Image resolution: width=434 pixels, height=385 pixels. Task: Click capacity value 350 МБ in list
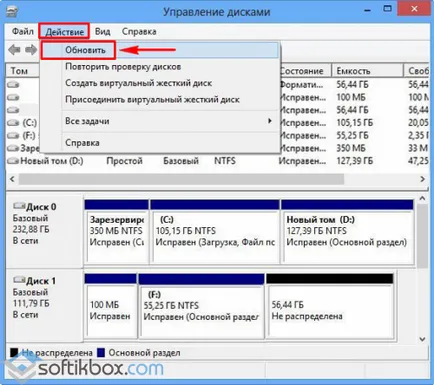(x=351, y=148)
